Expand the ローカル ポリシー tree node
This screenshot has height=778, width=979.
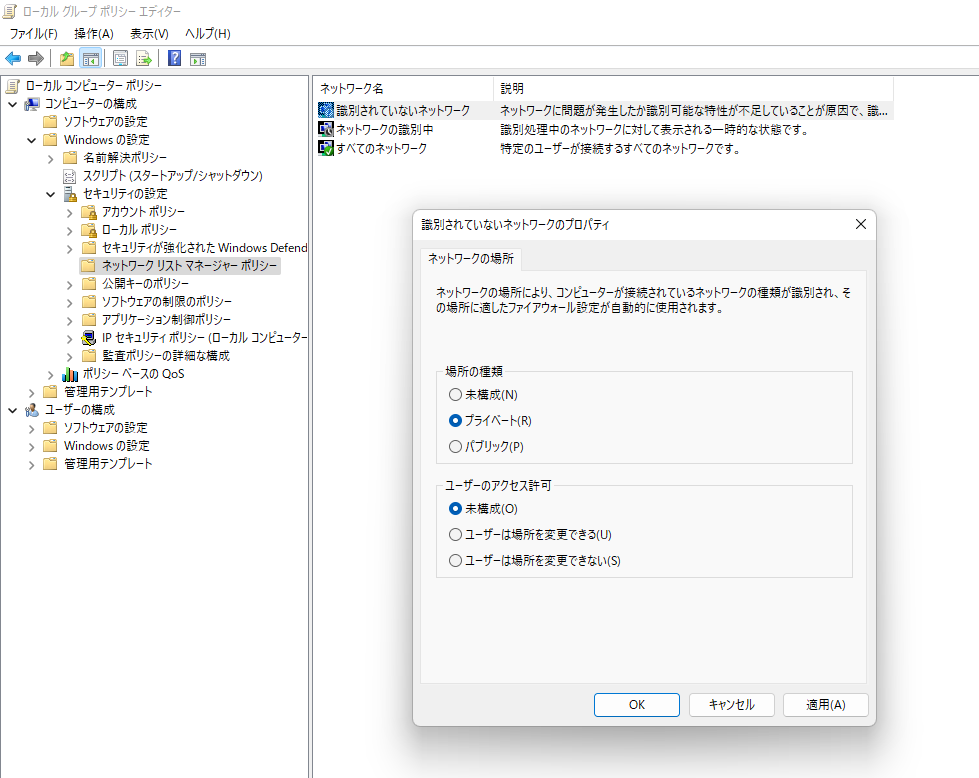click(x=69, y=230)
